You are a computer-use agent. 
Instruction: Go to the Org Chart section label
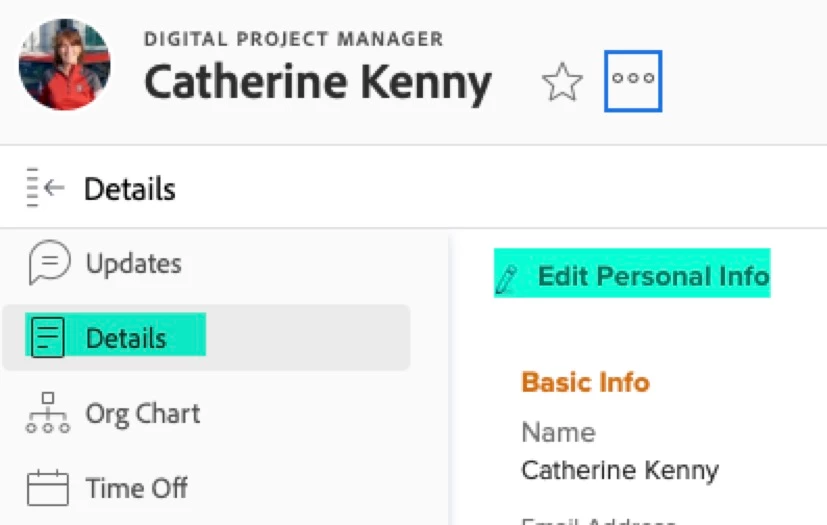(x=143, y=413)
